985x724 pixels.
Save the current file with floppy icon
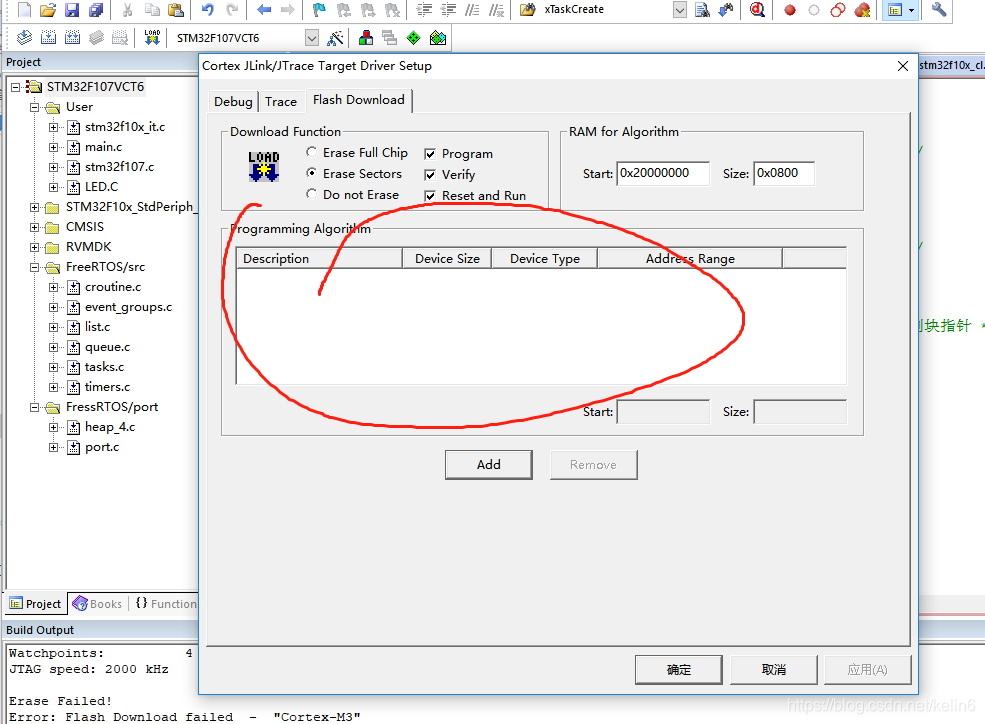coord(72,9)
